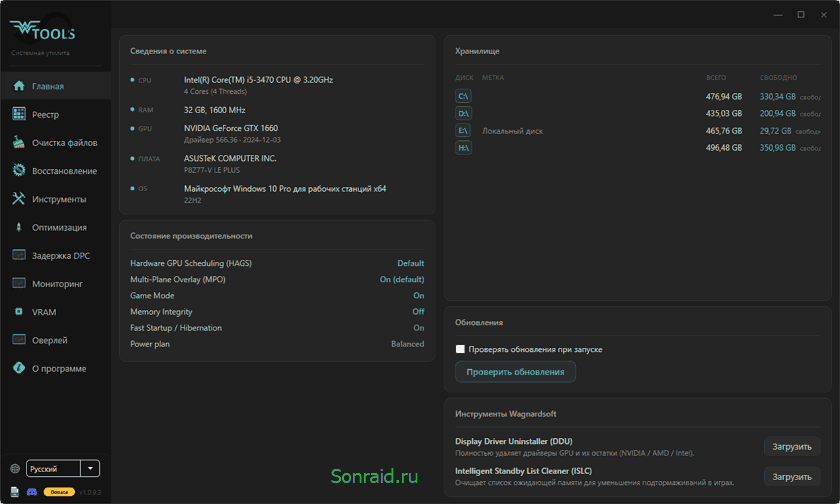Open Инструменты wrench icon
This screenshot has width=840, height=504.
[x=19, y=199]
